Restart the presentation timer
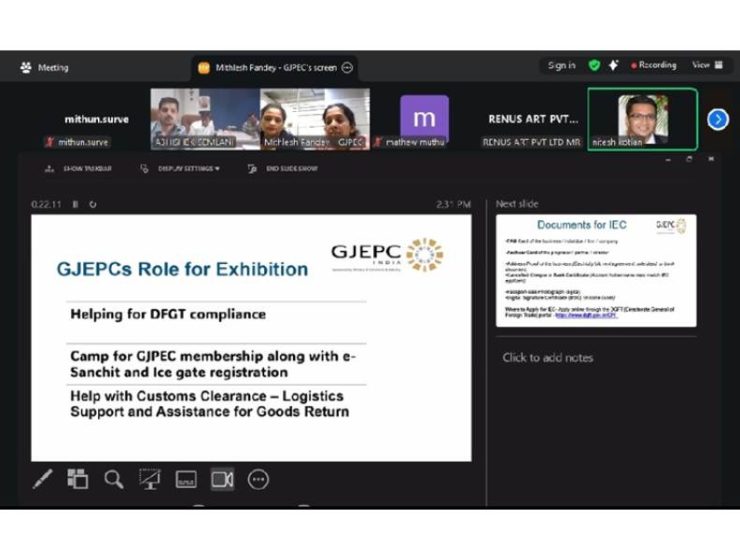Image resolution: width=740 pixels, height=560 pixels. (92, 204)
